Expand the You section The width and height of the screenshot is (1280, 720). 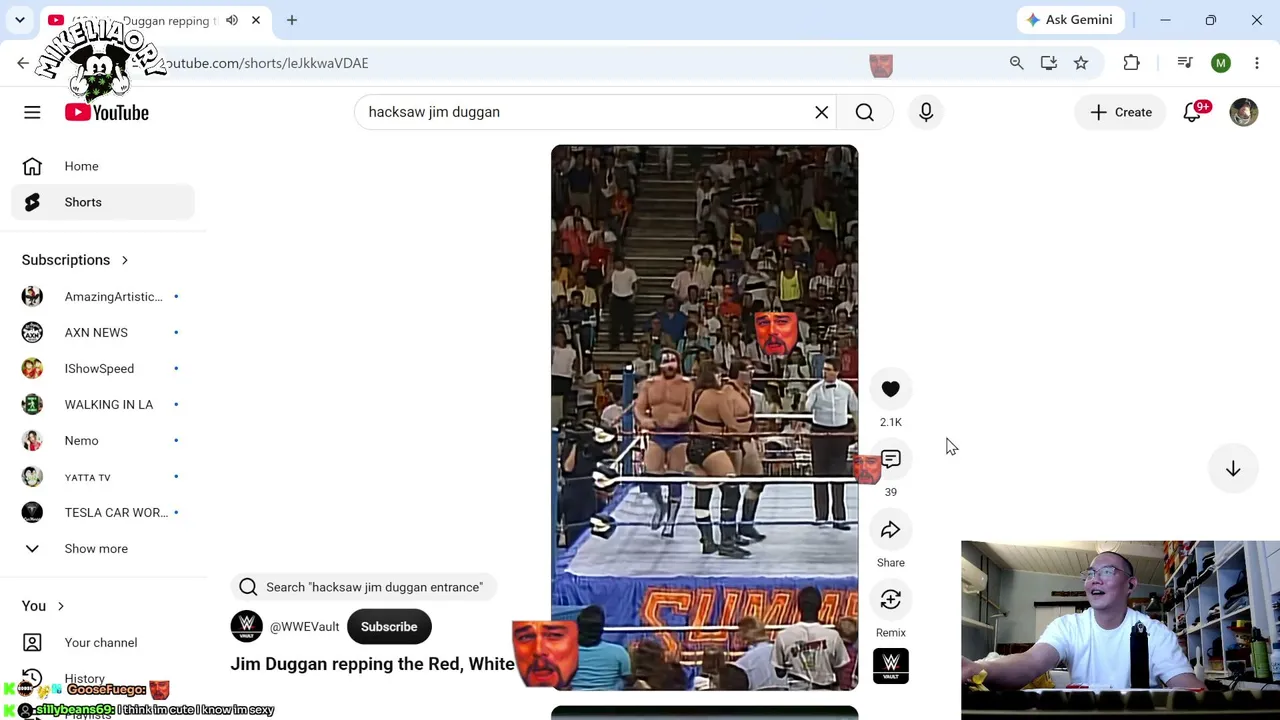pos(44,606)
